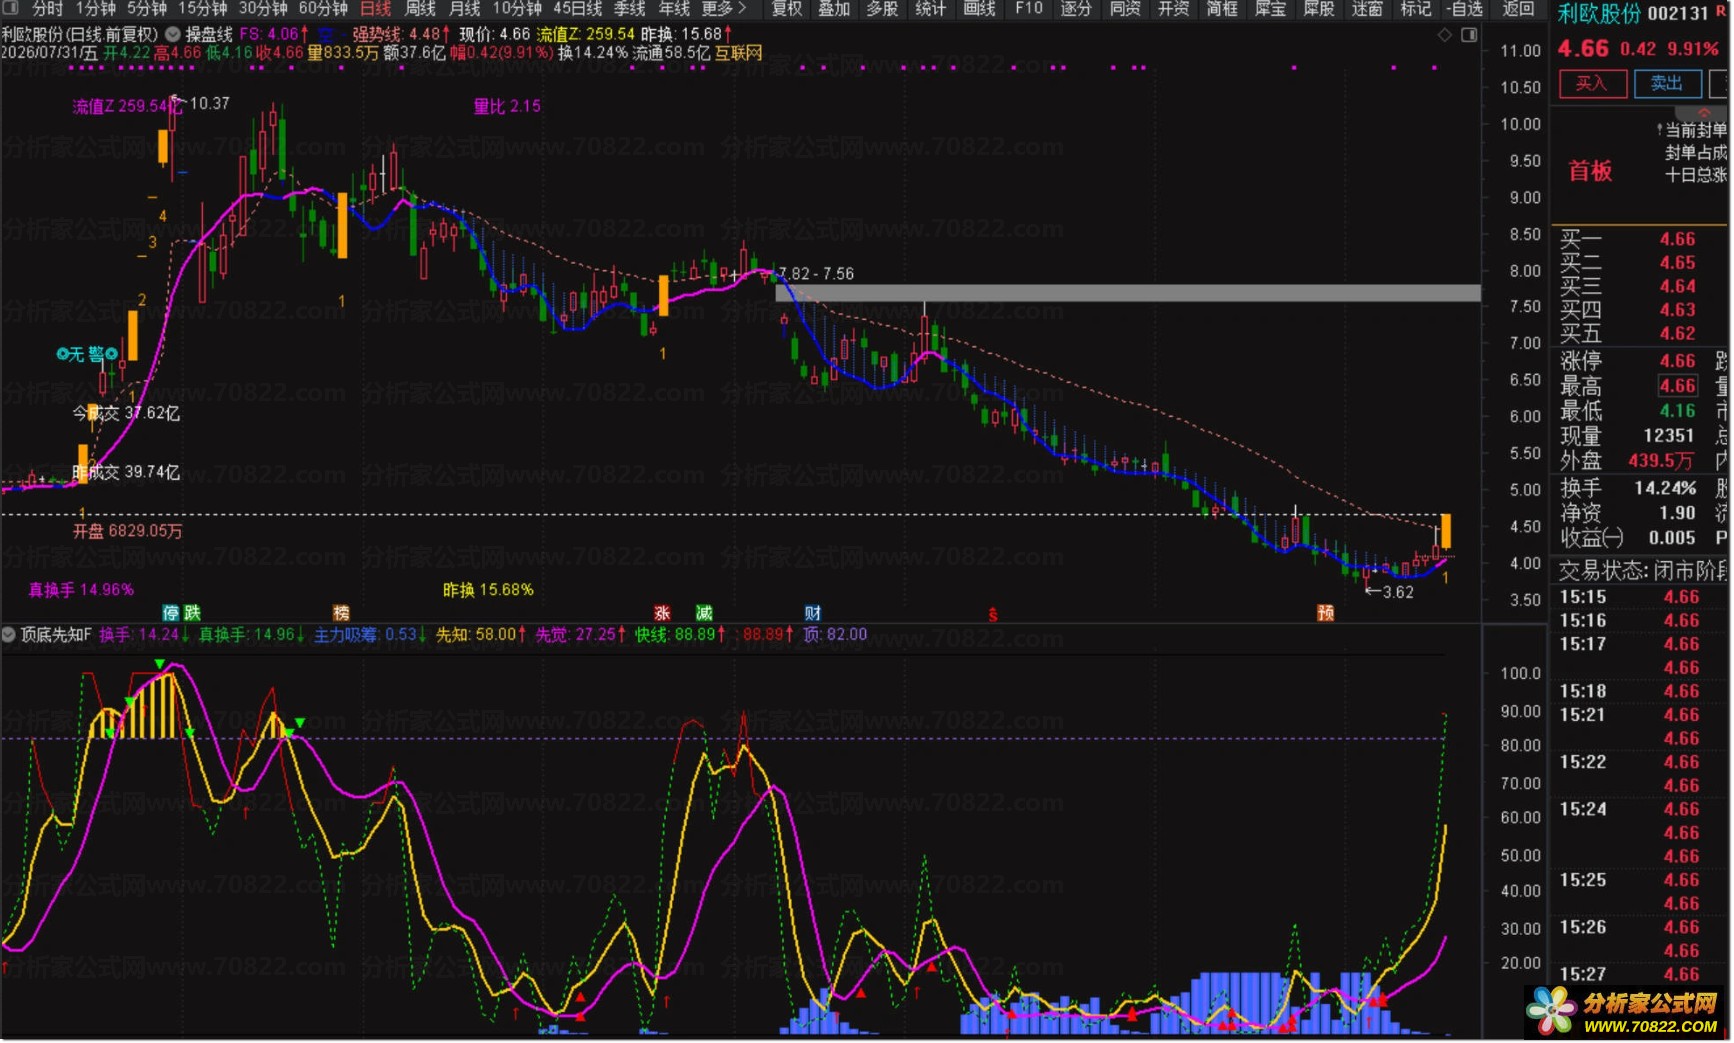Switch to 年线 yearly chart

(x=675, y=9)
